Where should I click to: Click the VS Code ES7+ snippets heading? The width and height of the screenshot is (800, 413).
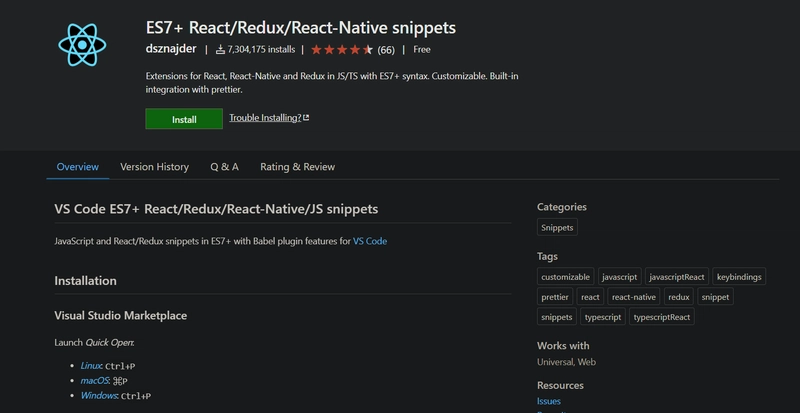216,209
